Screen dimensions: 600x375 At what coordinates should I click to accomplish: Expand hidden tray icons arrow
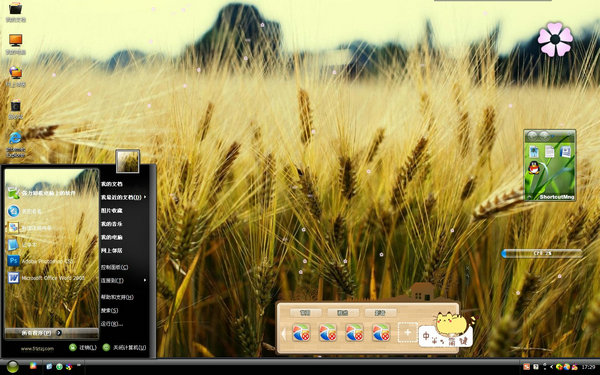[551, 367]
